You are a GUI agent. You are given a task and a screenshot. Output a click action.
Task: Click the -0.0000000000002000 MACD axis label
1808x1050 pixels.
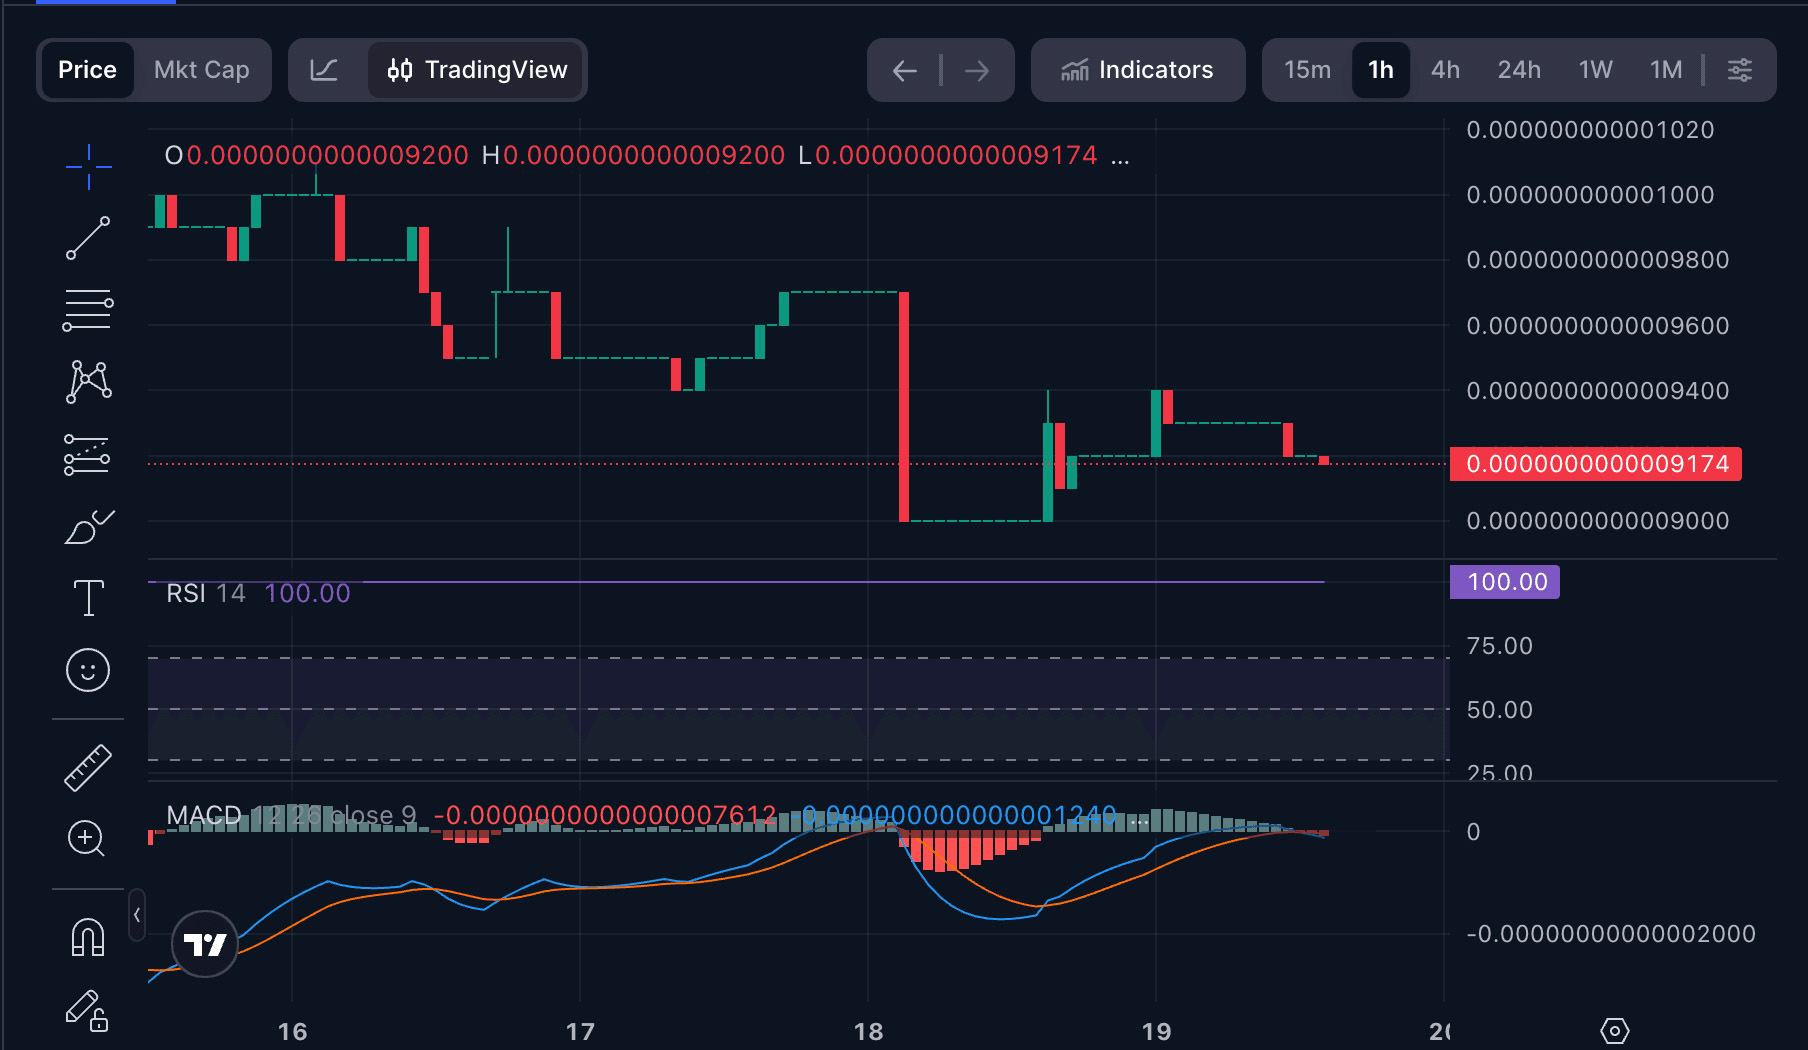point(1610,934)
